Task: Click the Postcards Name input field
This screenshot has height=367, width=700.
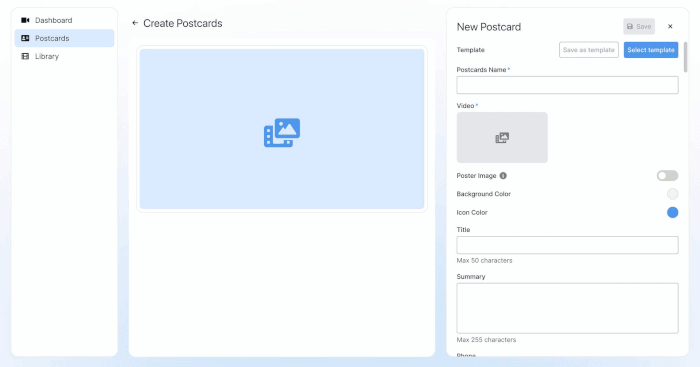Action: (x=567, y=85)
